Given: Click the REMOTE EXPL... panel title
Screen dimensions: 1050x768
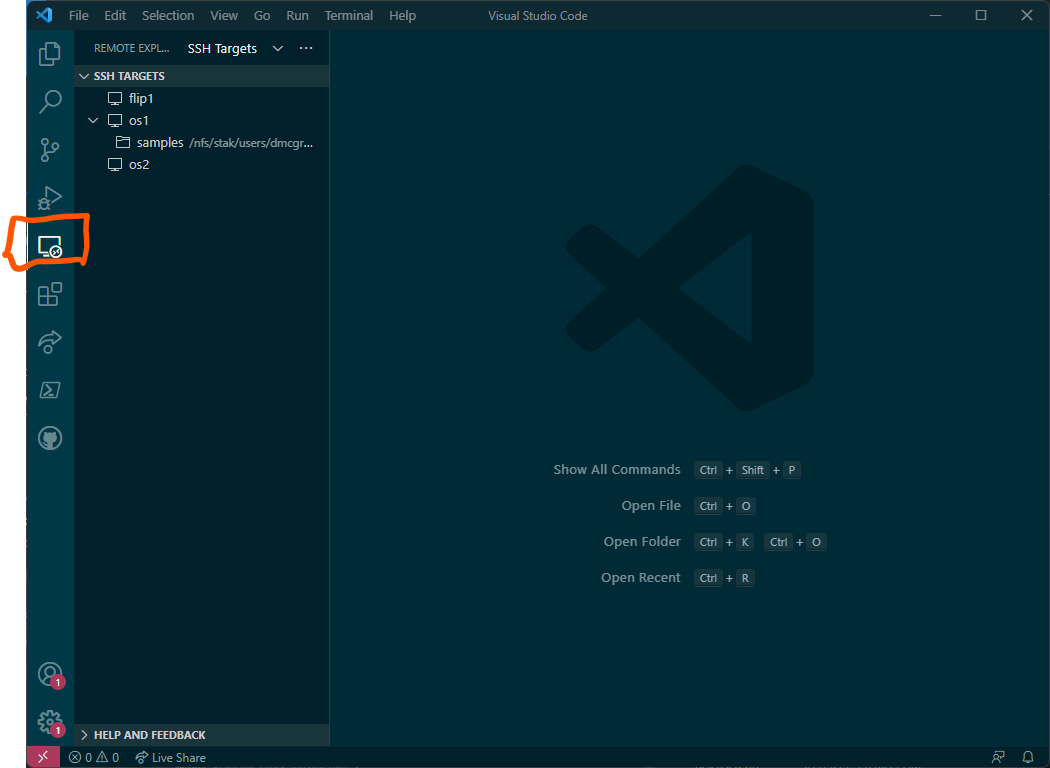Looking at the screenshot, I should click(x=131, y=48).
